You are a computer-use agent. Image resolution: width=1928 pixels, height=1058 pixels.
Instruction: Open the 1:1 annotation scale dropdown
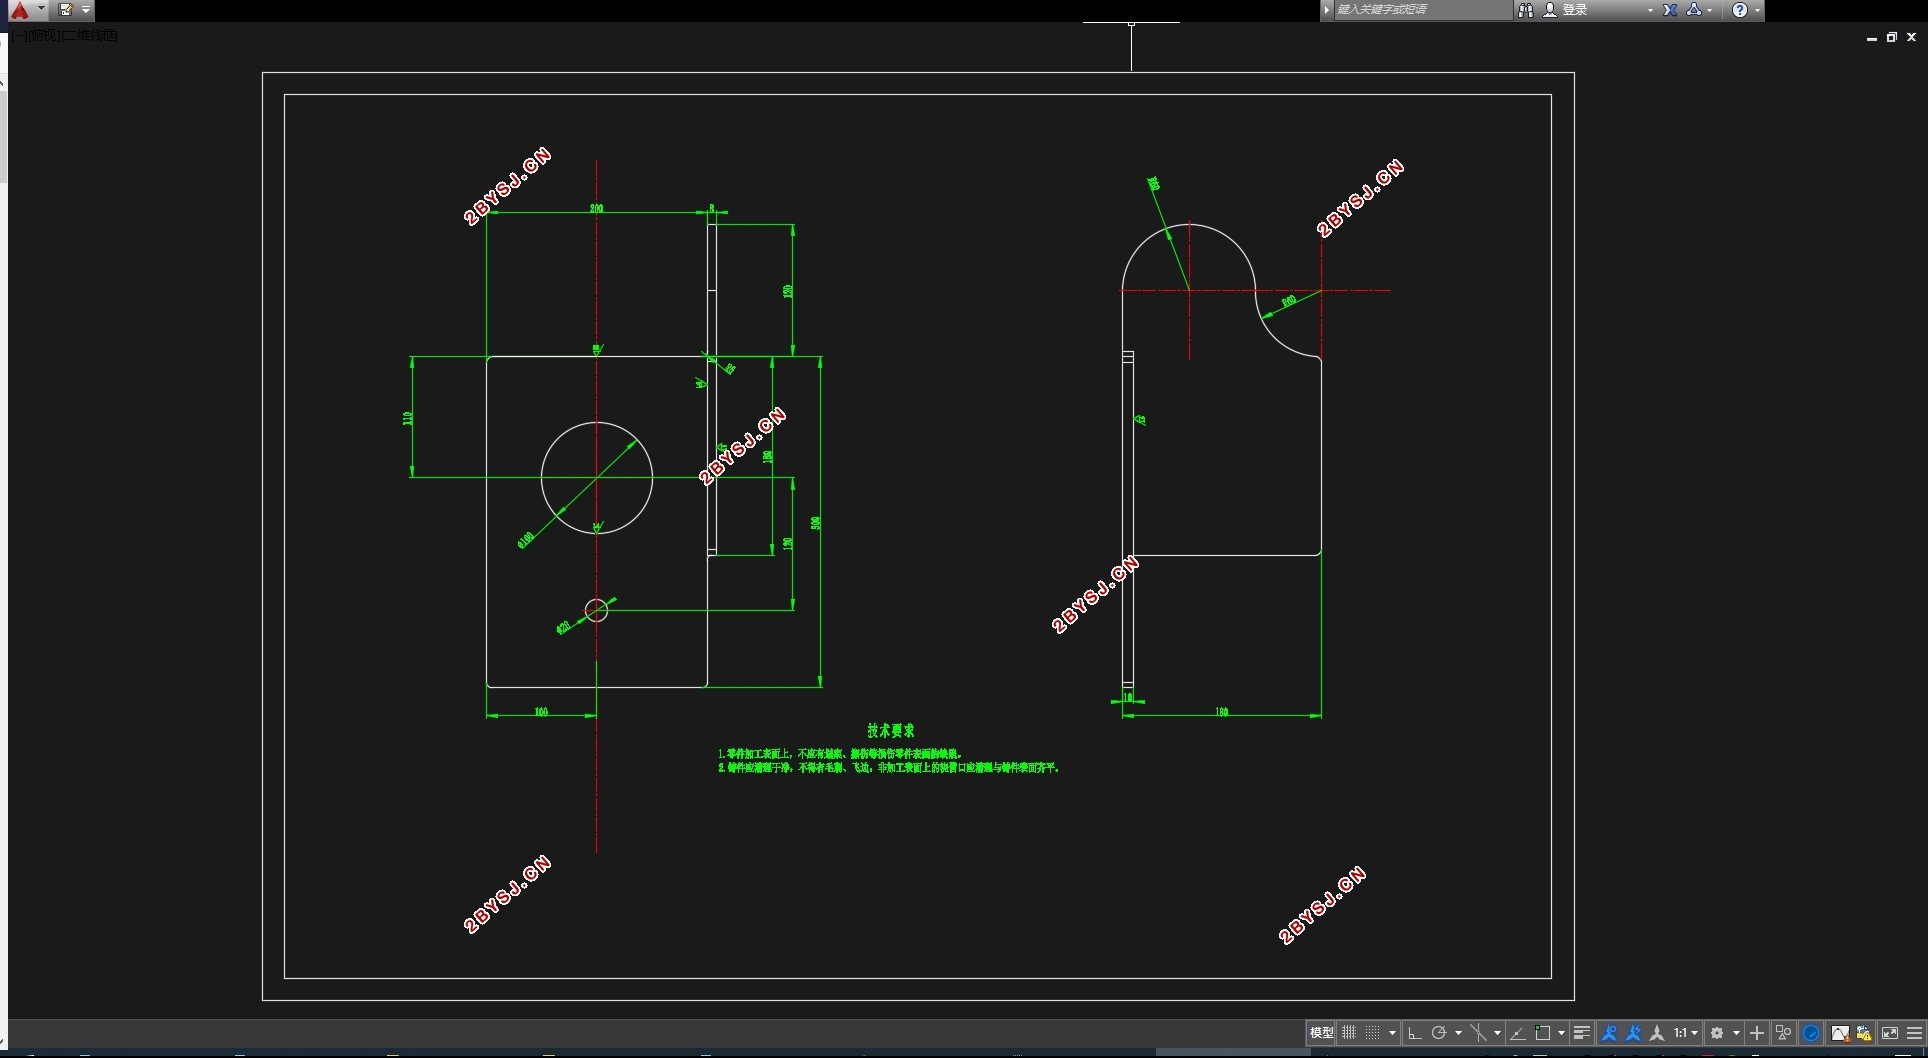tap(1686, 1033)
